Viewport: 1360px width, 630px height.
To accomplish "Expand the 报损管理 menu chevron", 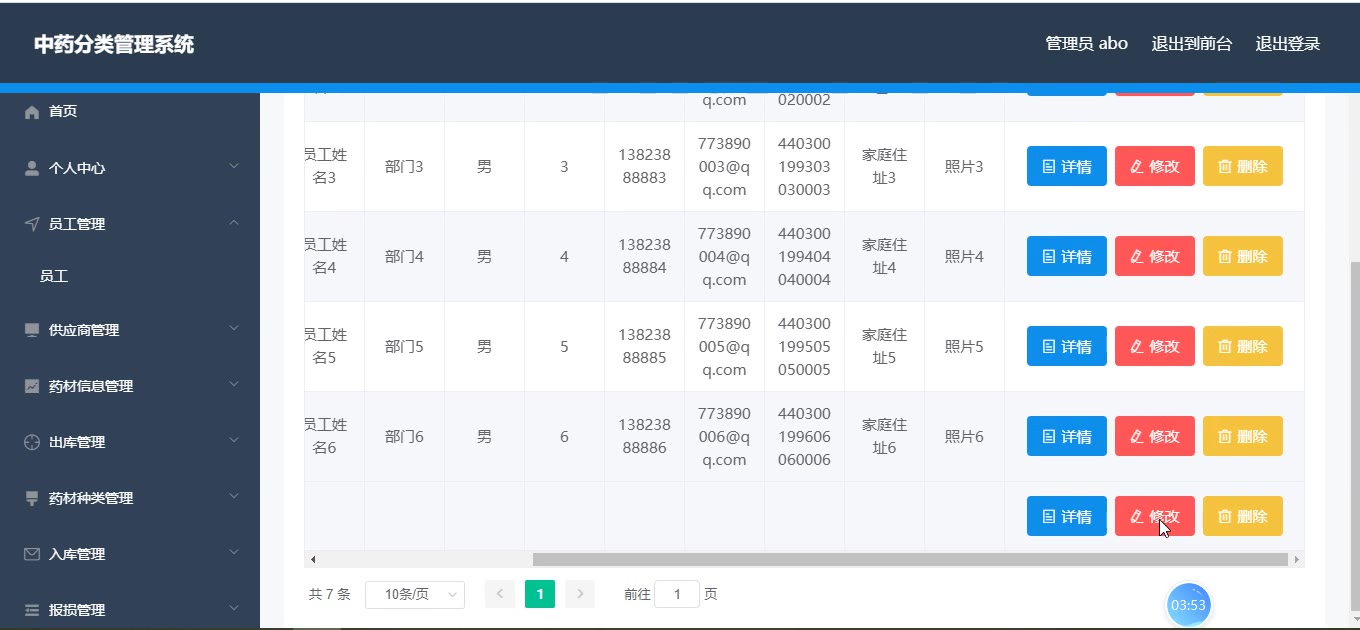I will 234,608.
